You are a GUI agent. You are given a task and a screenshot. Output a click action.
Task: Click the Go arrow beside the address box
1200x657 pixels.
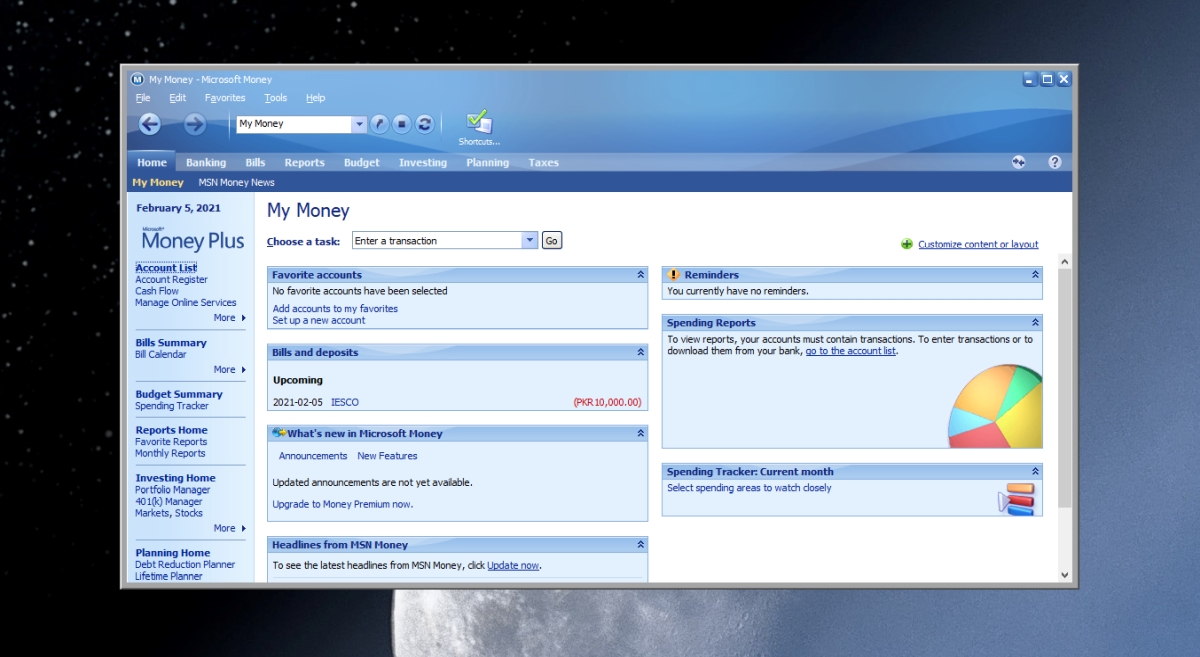(379, 124)
